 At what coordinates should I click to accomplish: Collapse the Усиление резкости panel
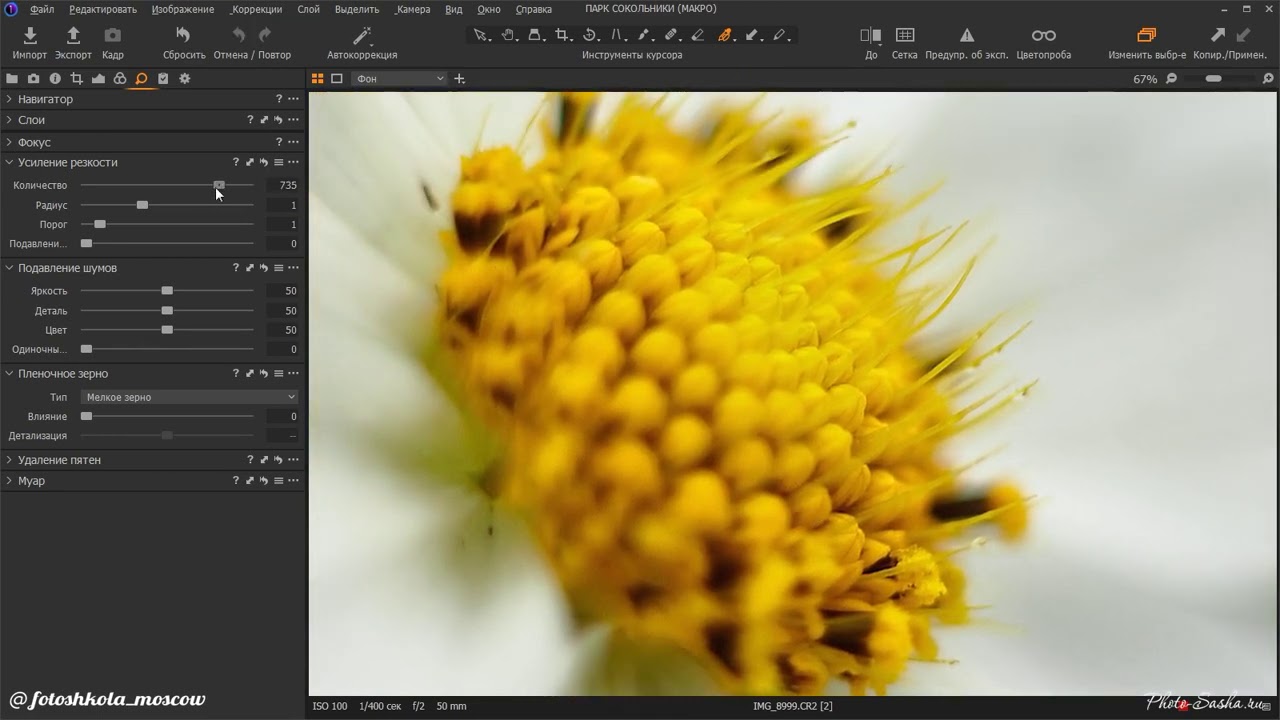click(9, 162)
